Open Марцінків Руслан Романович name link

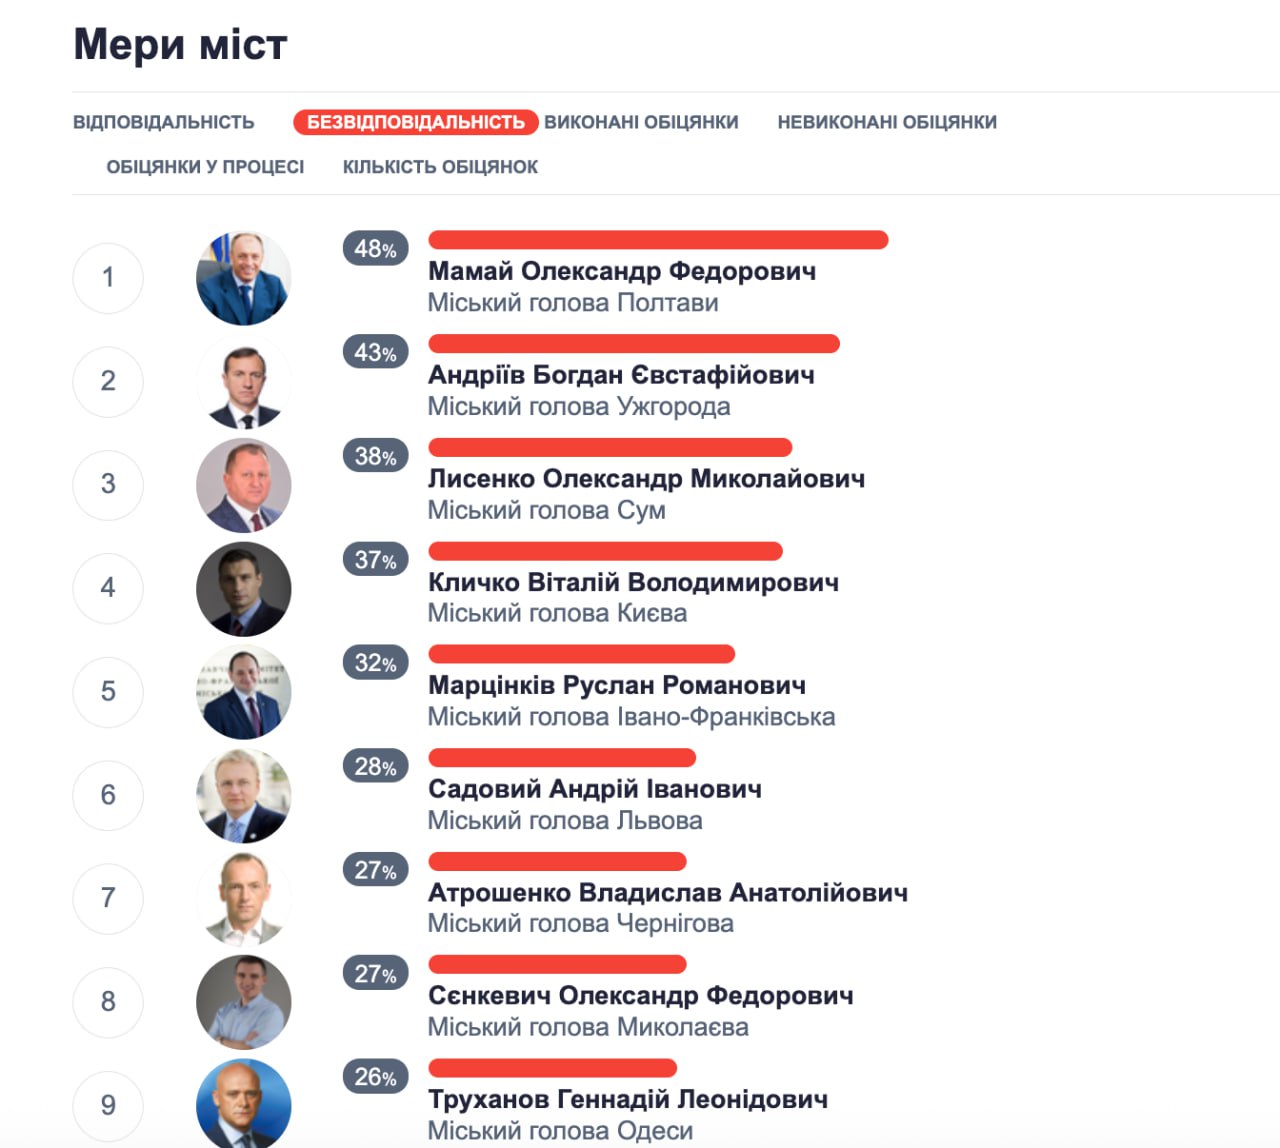(x=617, y=686)
